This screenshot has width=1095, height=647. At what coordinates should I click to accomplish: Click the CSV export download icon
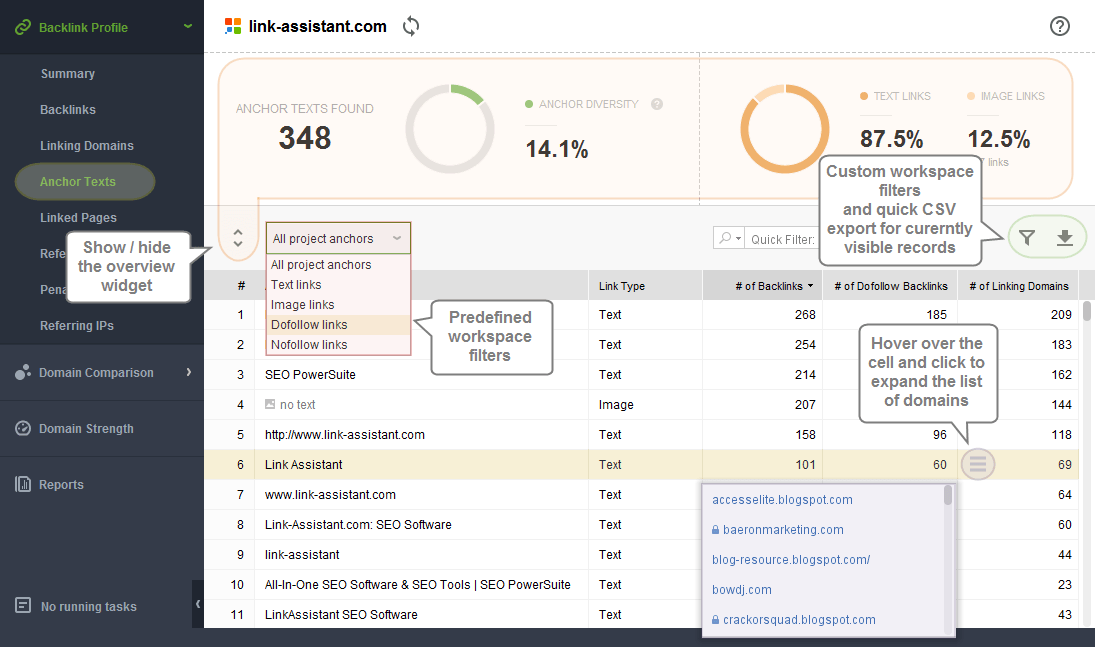[x=1064, y=238]
